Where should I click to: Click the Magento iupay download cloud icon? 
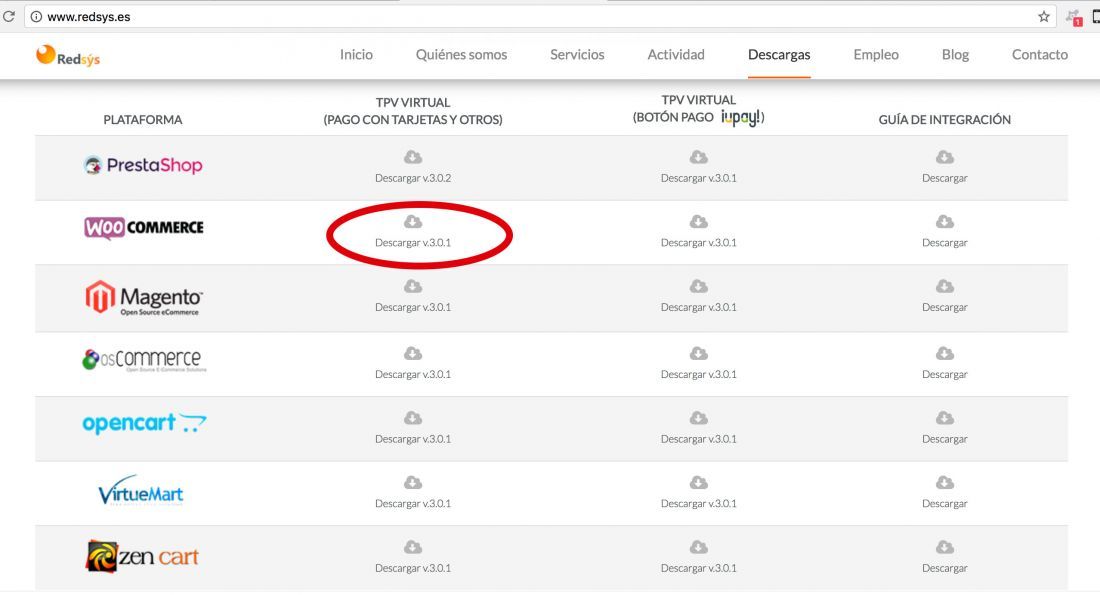point(699,286)
